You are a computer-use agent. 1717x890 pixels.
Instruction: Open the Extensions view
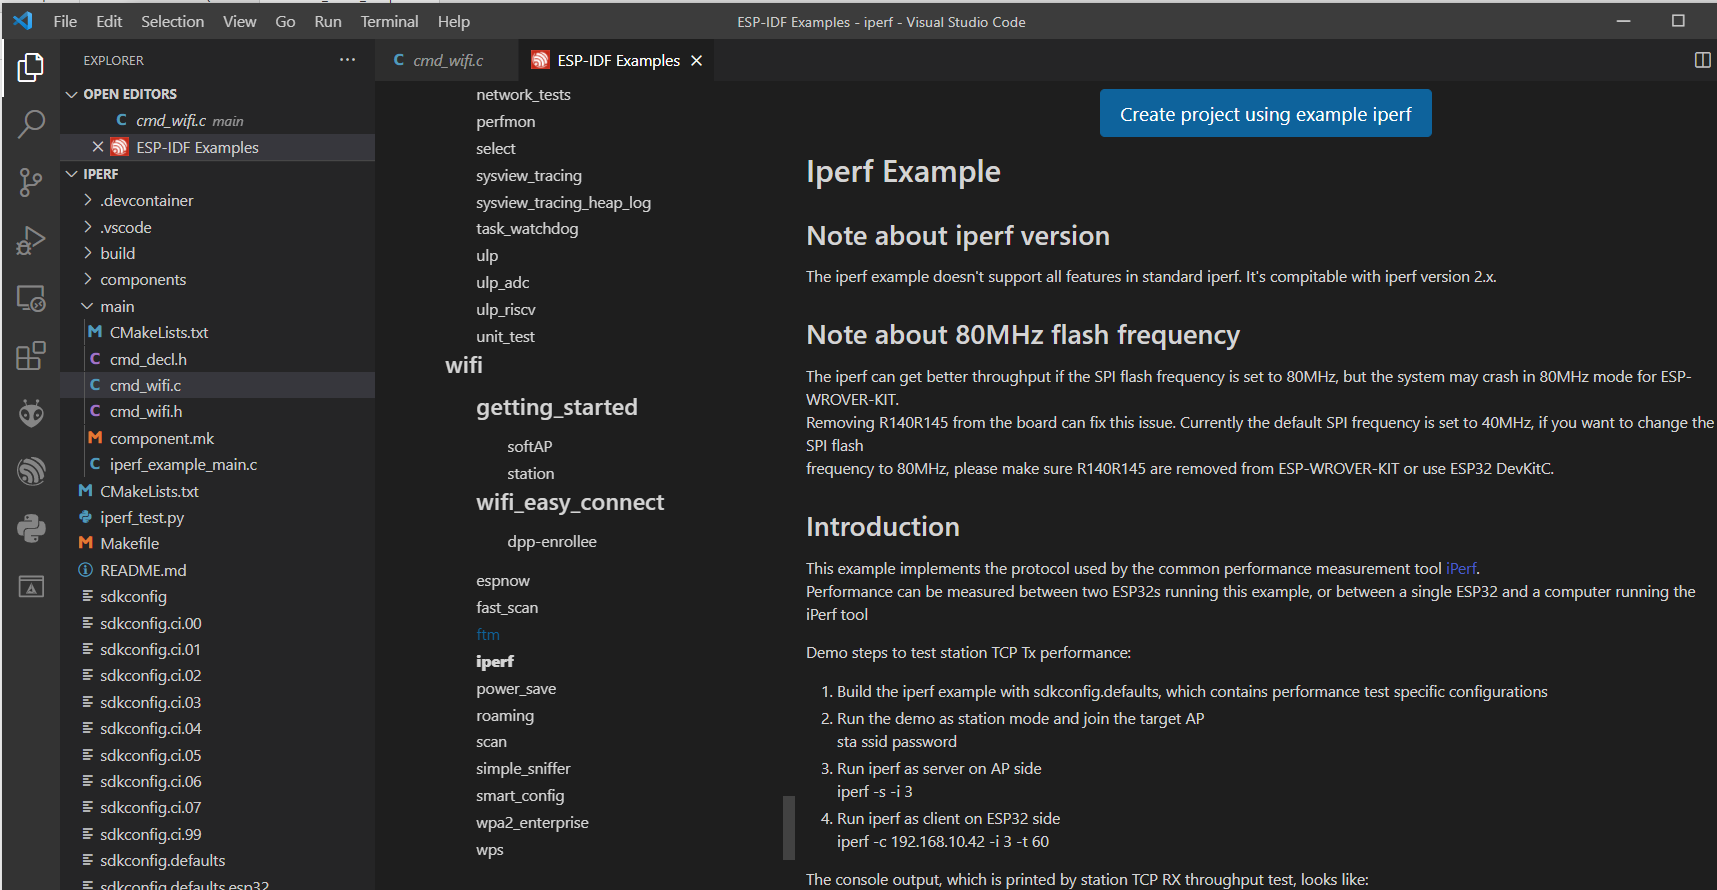pos(31,356)
